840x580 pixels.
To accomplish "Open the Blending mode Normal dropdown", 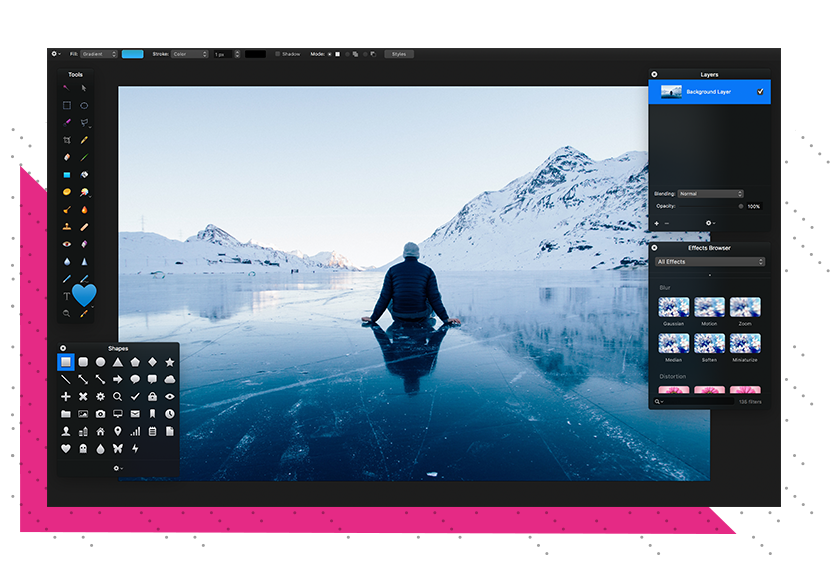I will tap(710, 194).
